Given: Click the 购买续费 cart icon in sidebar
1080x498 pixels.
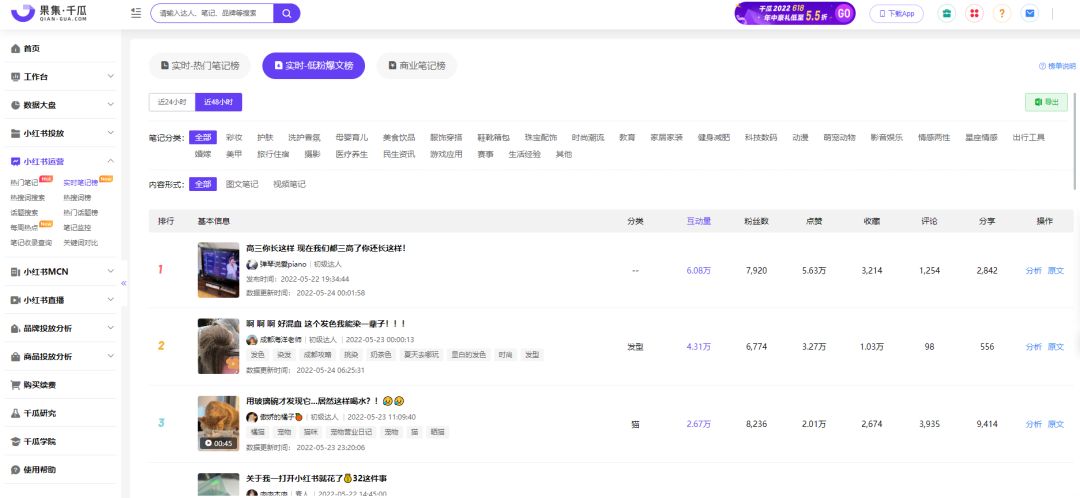Looking at the screenshot, I should [15, 384].
